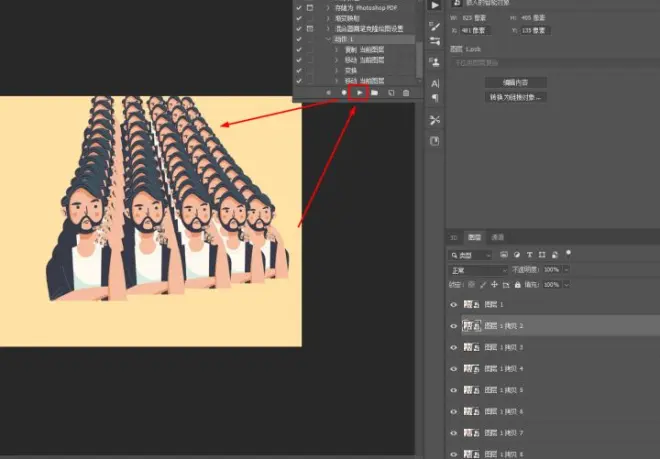
Task: Hide layer 图层 1 拷贝 6 with eye icon
Action: coord(453,411)
